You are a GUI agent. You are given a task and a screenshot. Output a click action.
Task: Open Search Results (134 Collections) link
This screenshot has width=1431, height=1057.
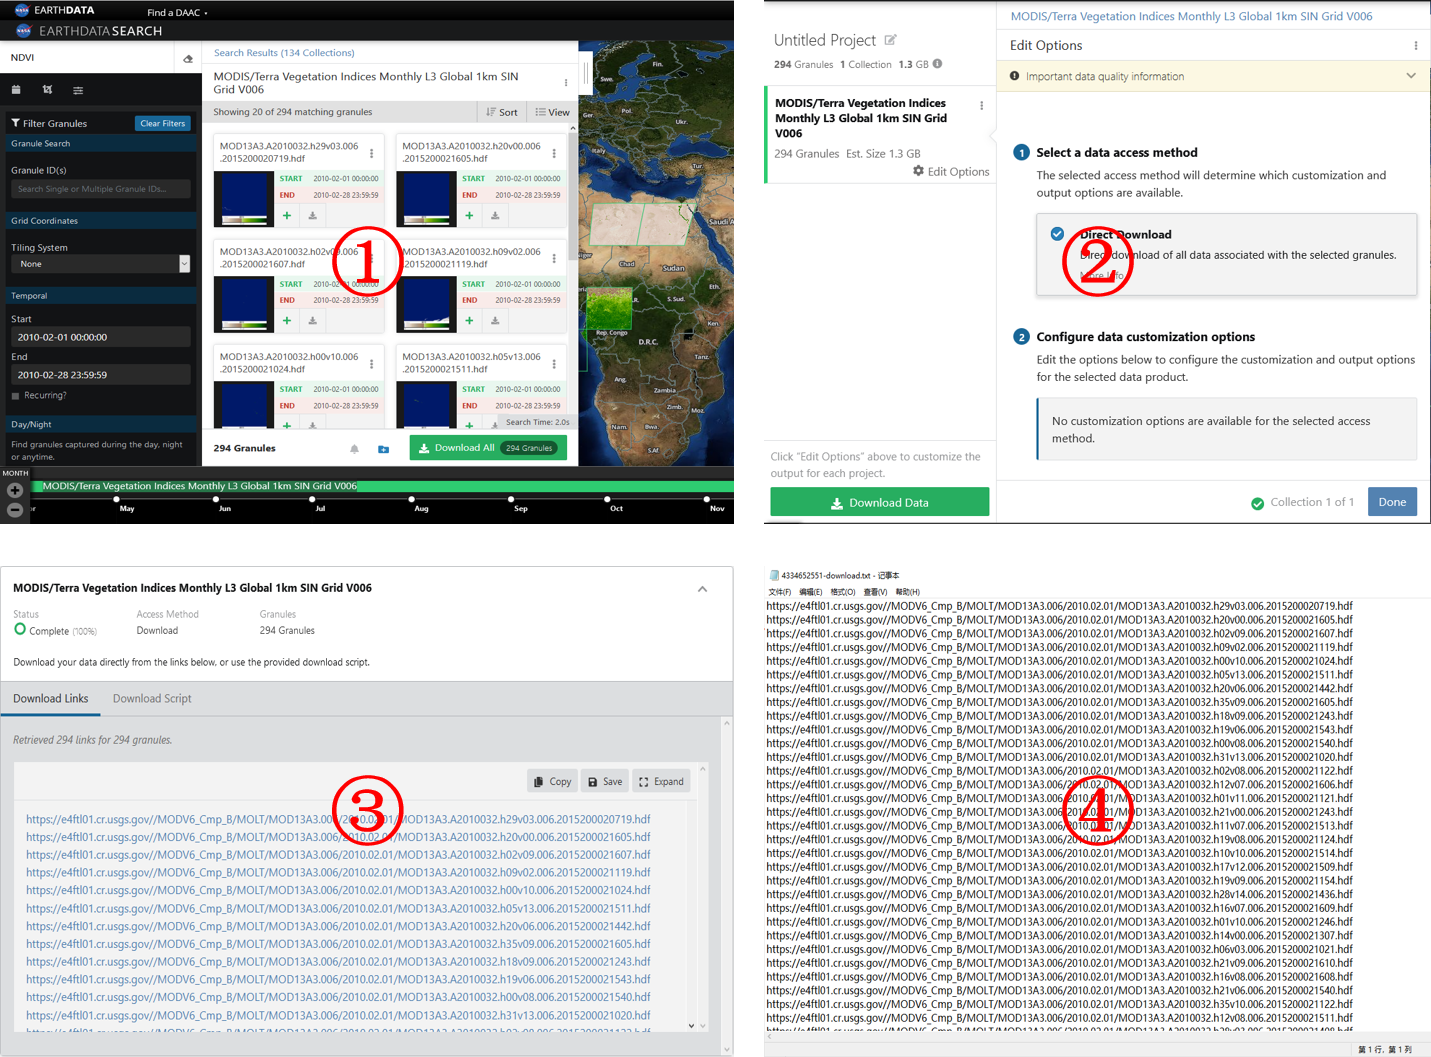coord(284,53)
